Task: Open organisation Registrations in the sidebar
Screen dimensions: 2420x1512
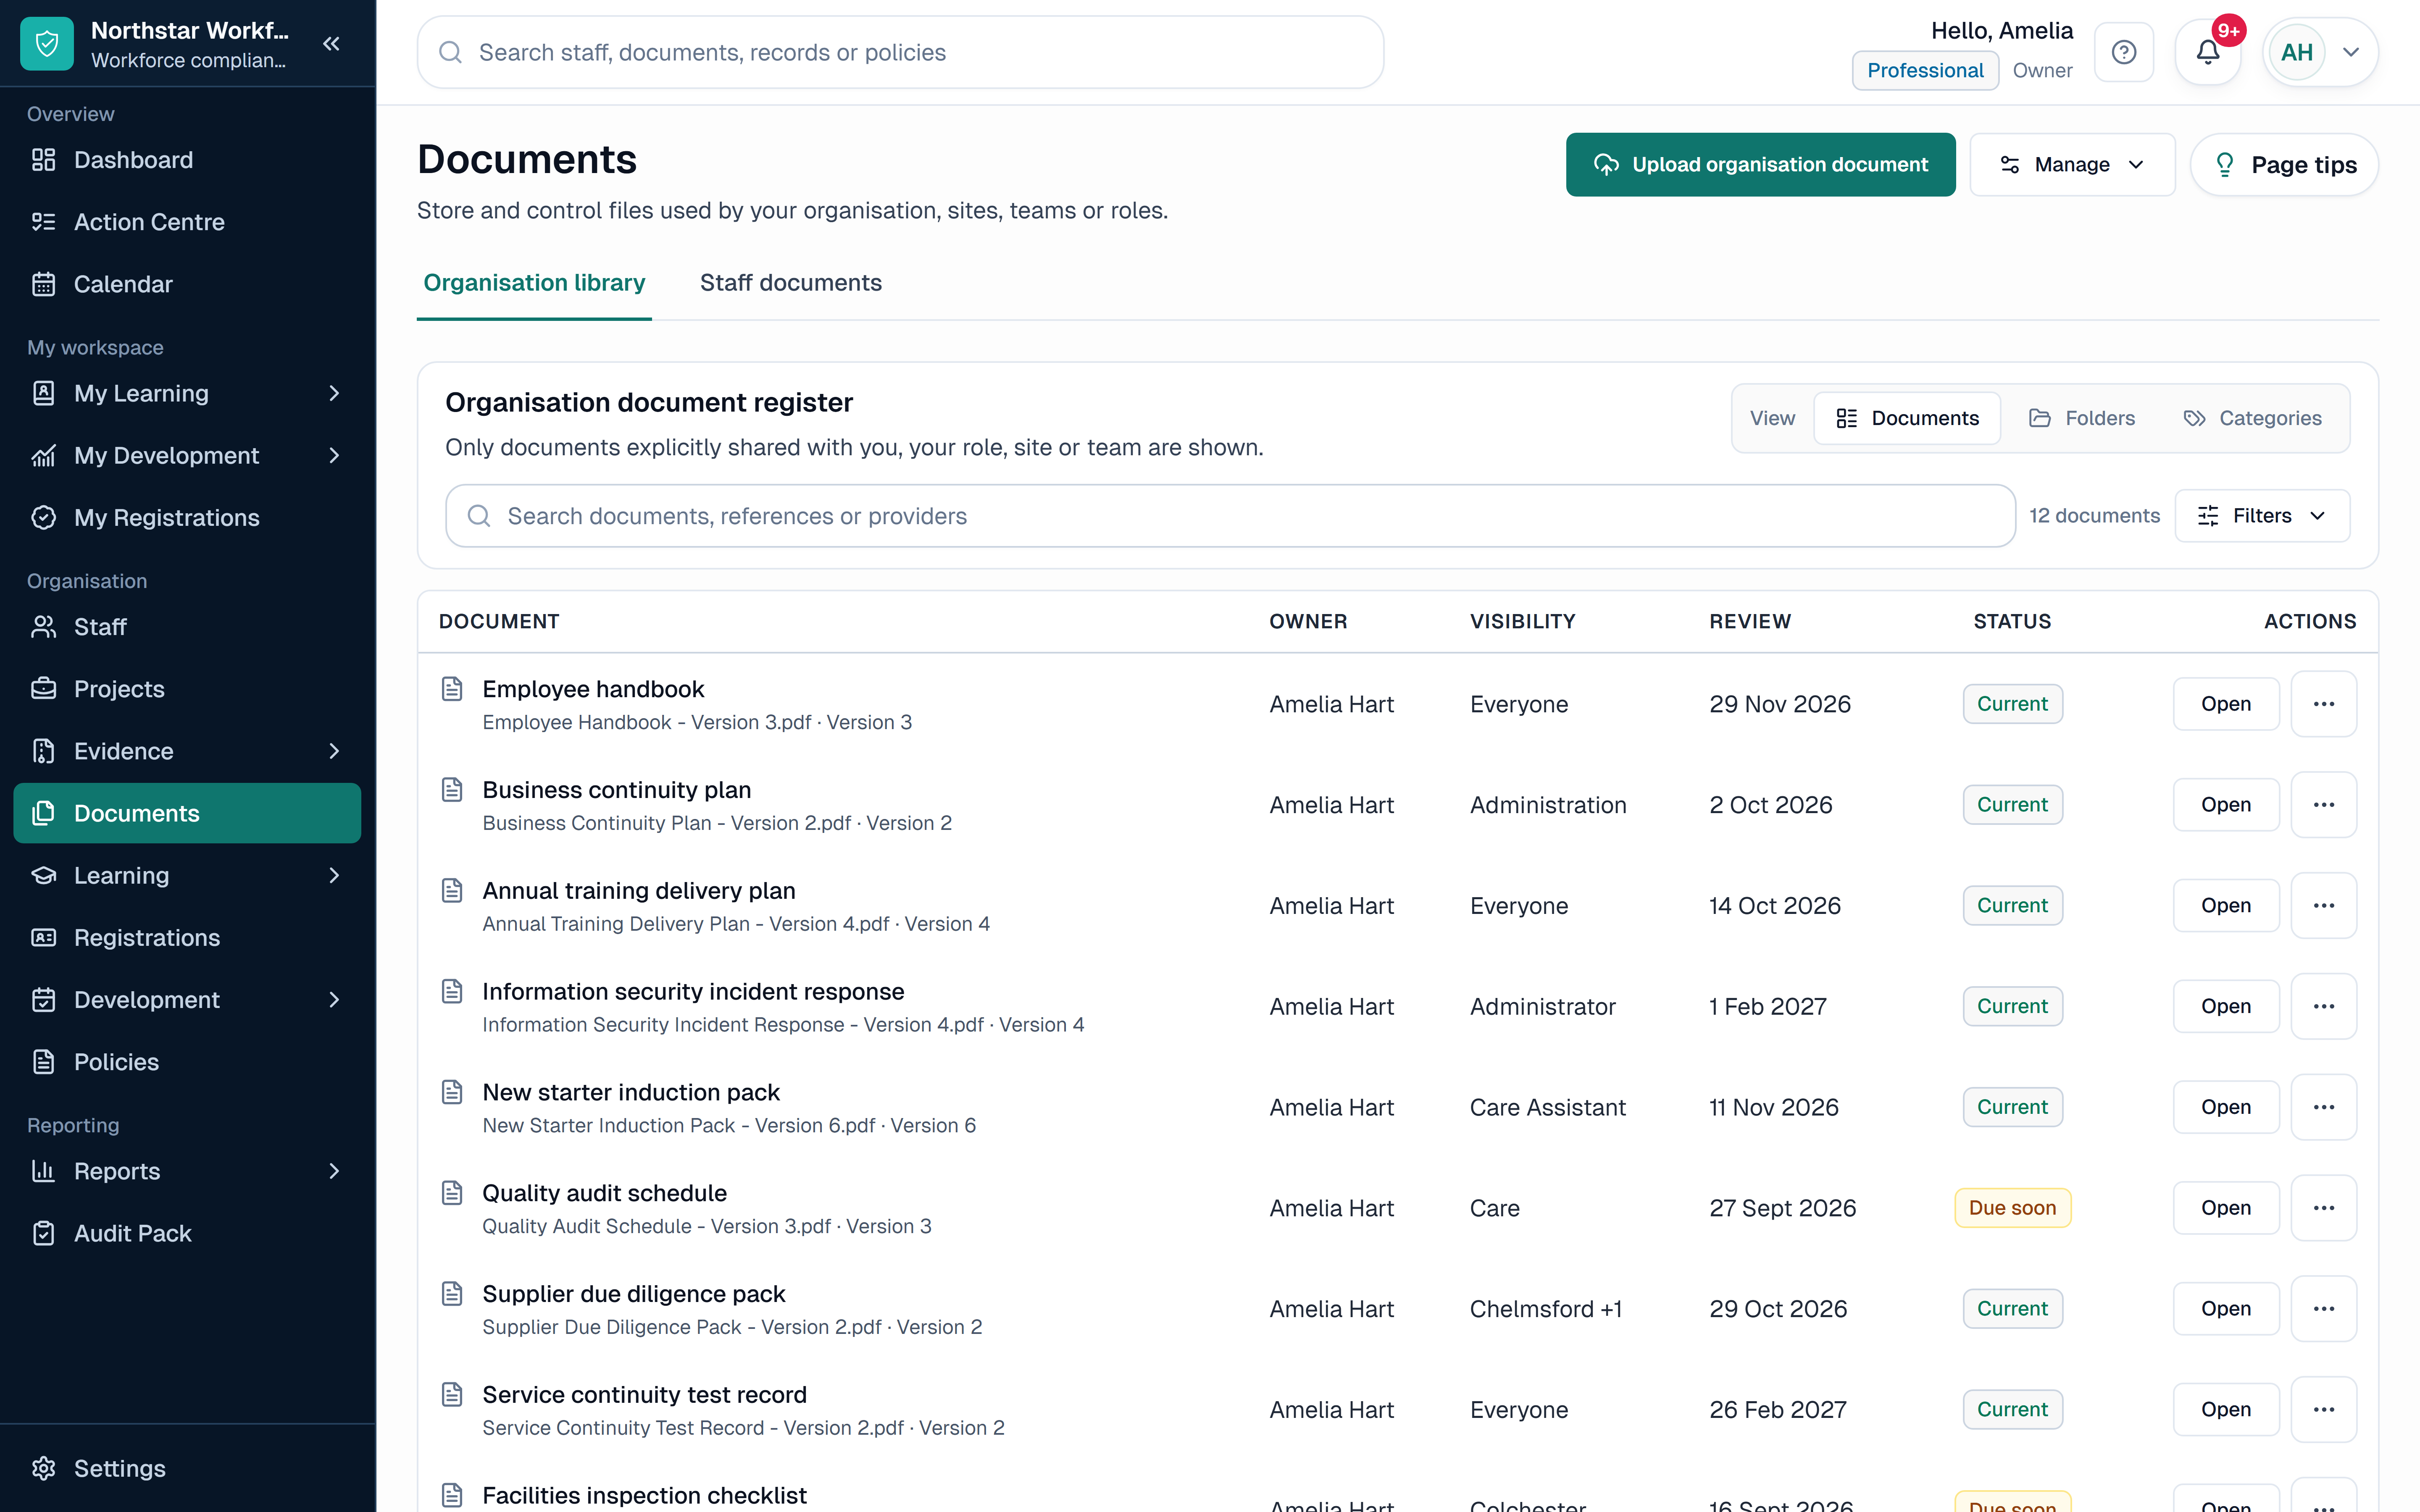Action: click(x=187, y=938)
